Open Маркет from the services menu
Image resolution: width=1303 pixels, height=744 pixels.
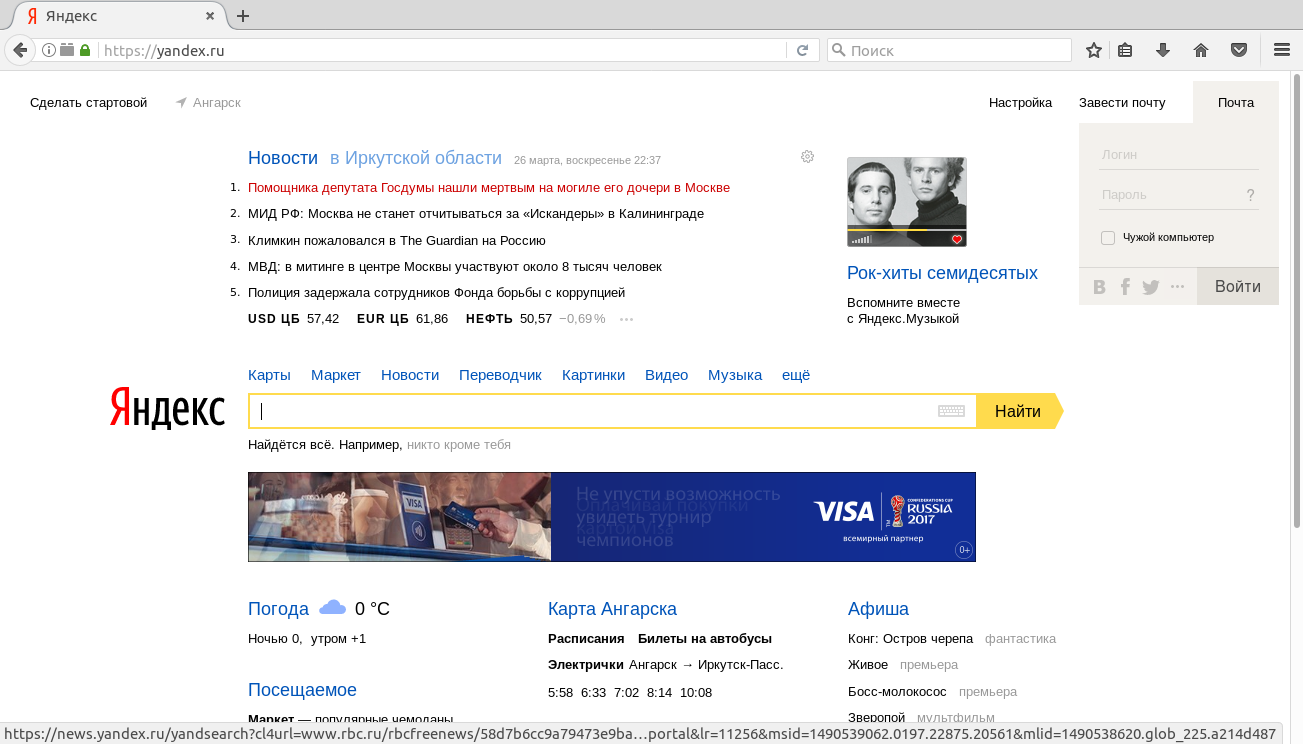point(336,375)
